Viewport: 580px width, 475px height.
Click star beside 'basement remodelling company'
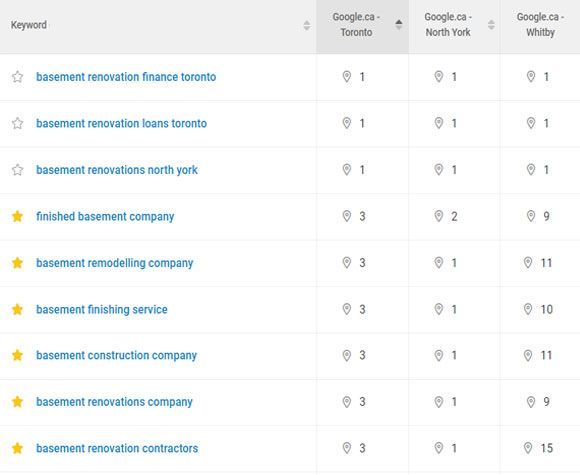click(x=17, y=263)
